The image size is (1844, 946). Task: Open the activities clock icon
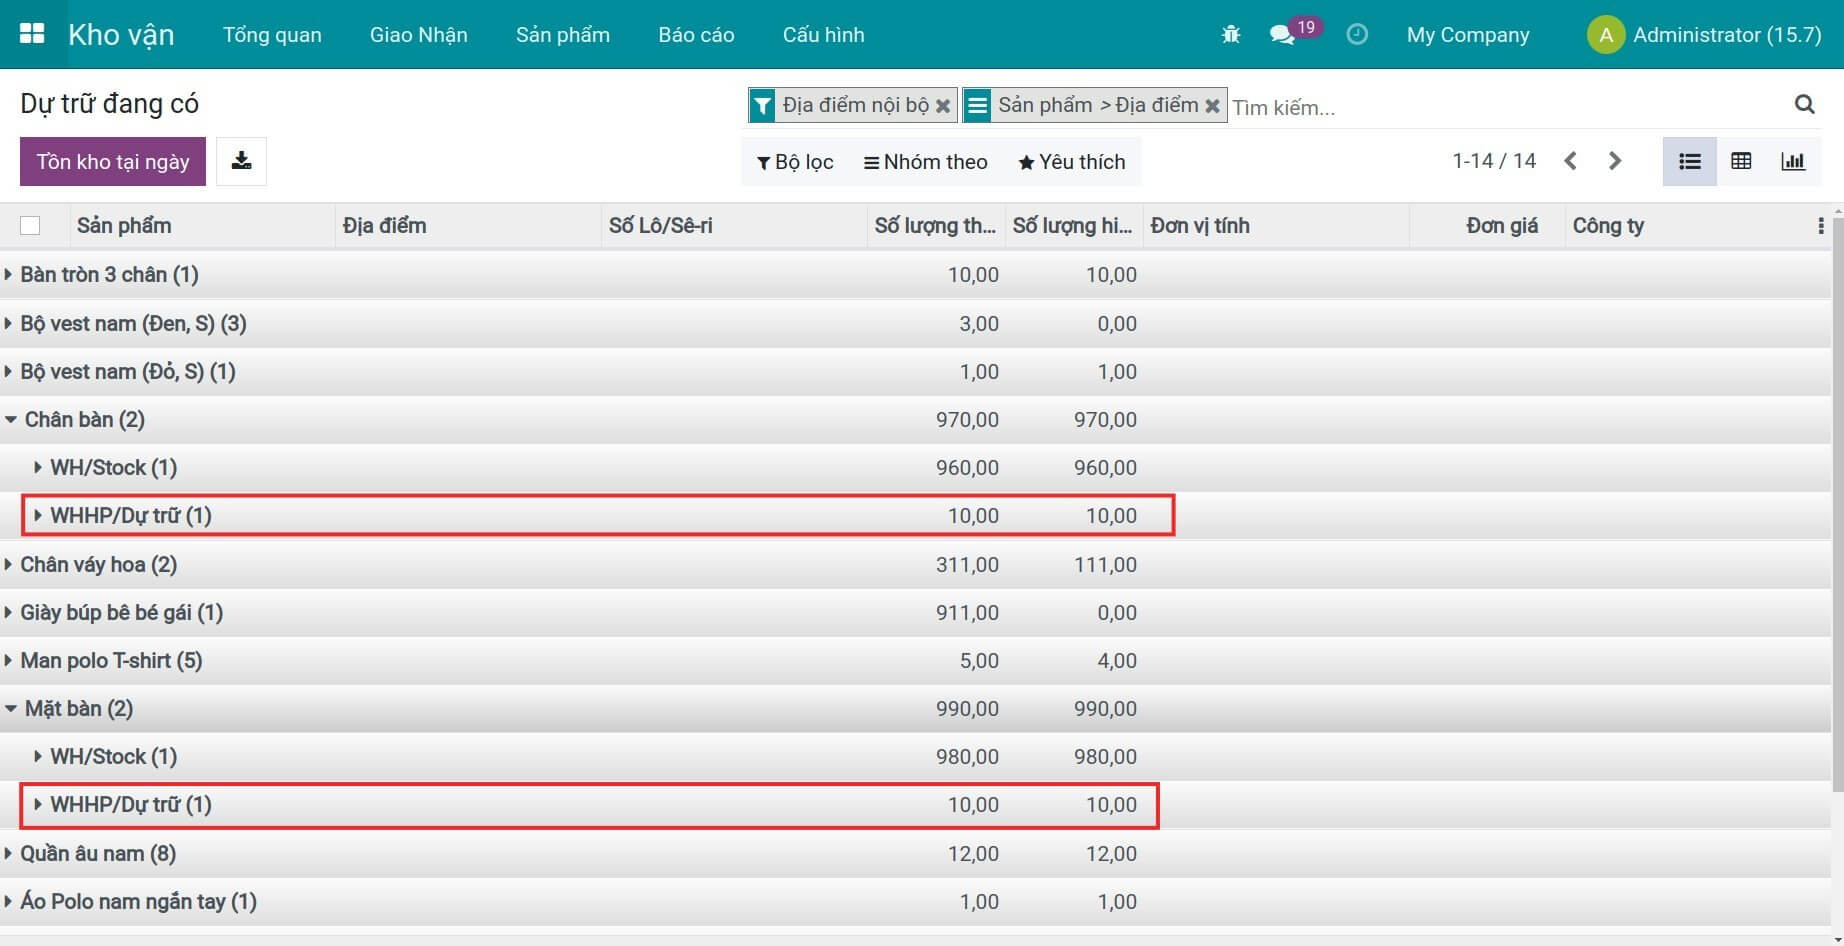tap(1356, 35)
